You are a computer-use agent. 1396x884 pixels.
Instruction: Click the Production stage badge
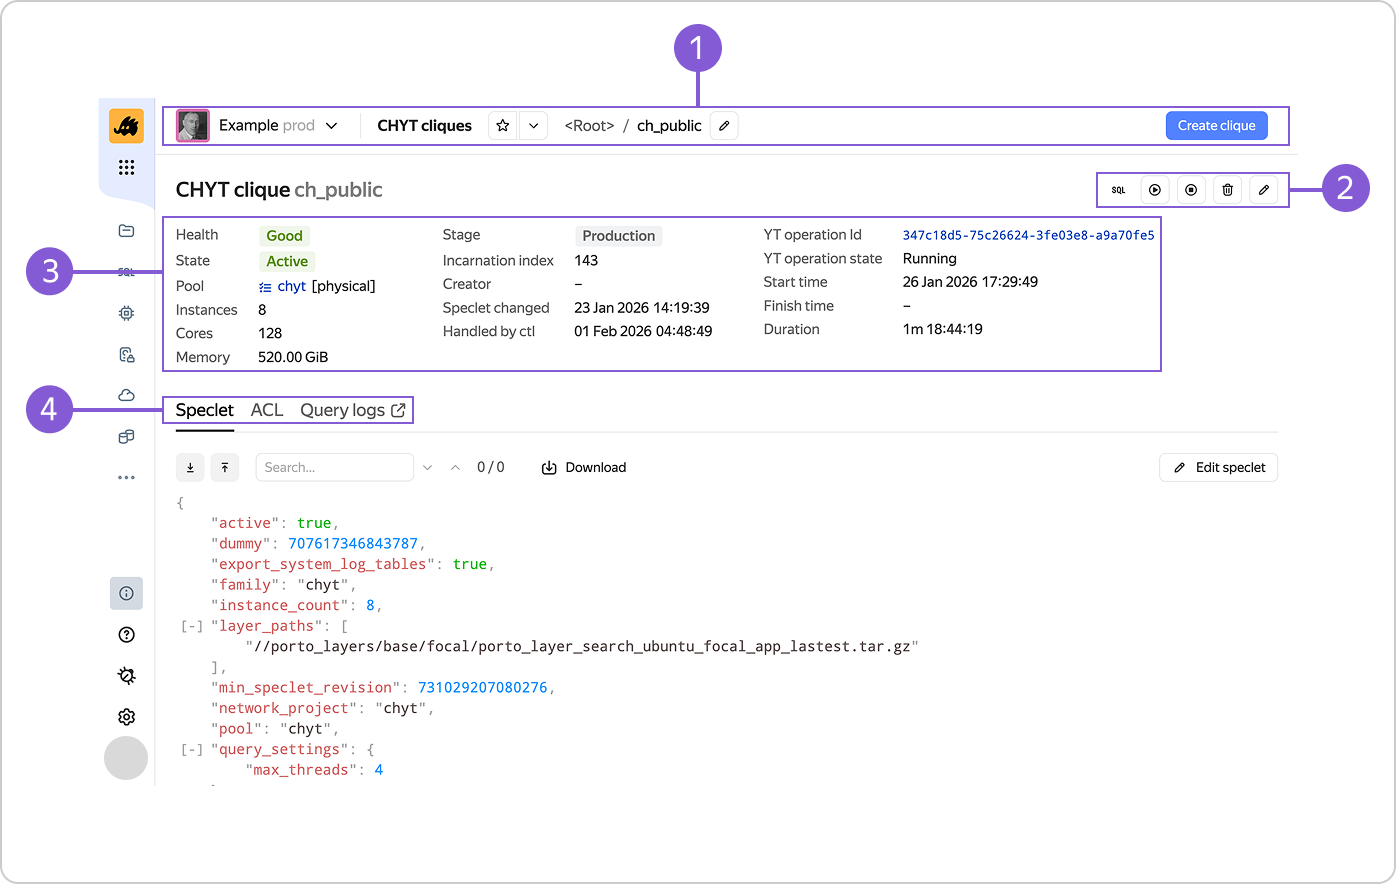point(619,236)
